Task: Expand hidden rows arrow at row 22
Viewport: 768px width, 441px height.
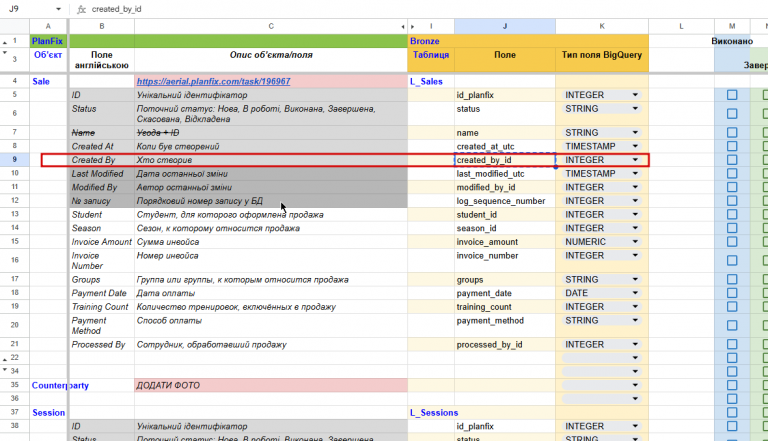Action: 5,360
